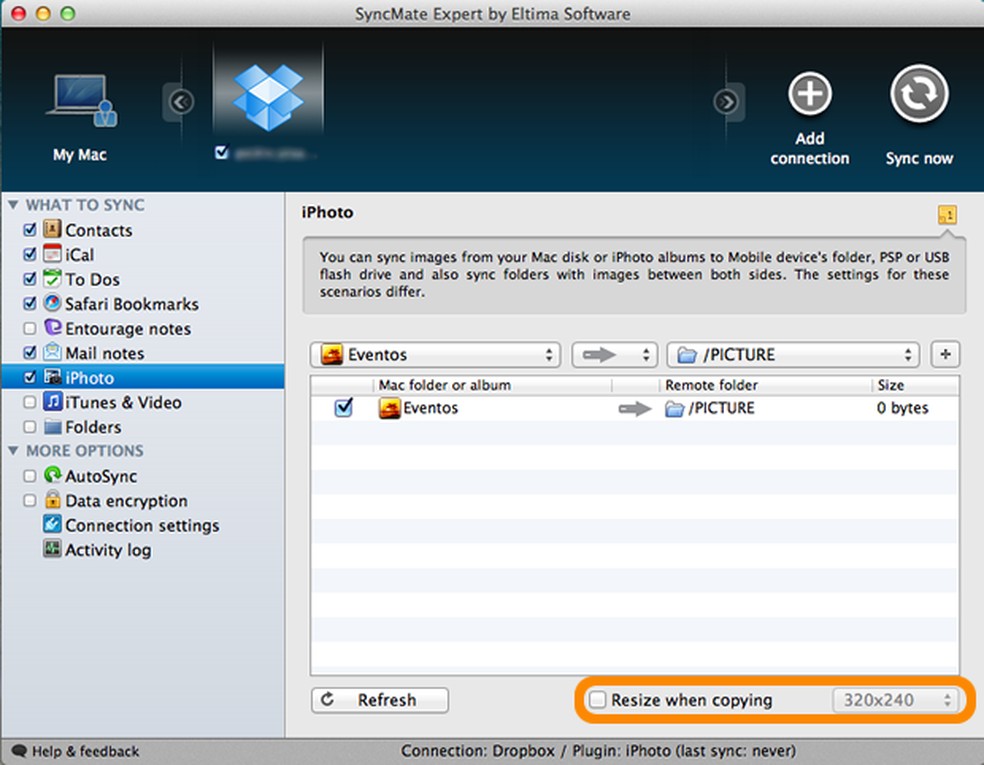Click the previous connection arrow
This screenshot has height=765, width=984.
pyautogui.click(x=181, y=102)
